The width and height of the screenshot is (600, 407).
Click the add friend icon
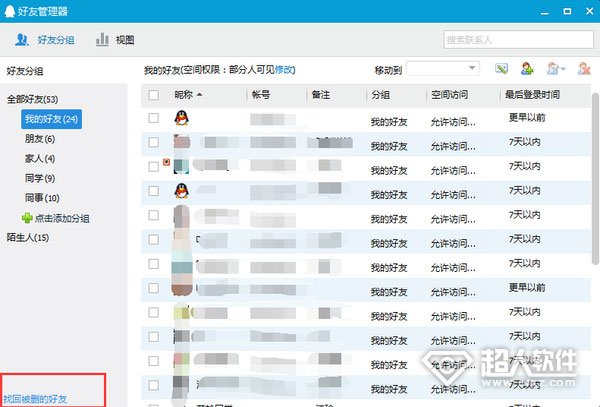pyautogui.click(x=528, y=69)
